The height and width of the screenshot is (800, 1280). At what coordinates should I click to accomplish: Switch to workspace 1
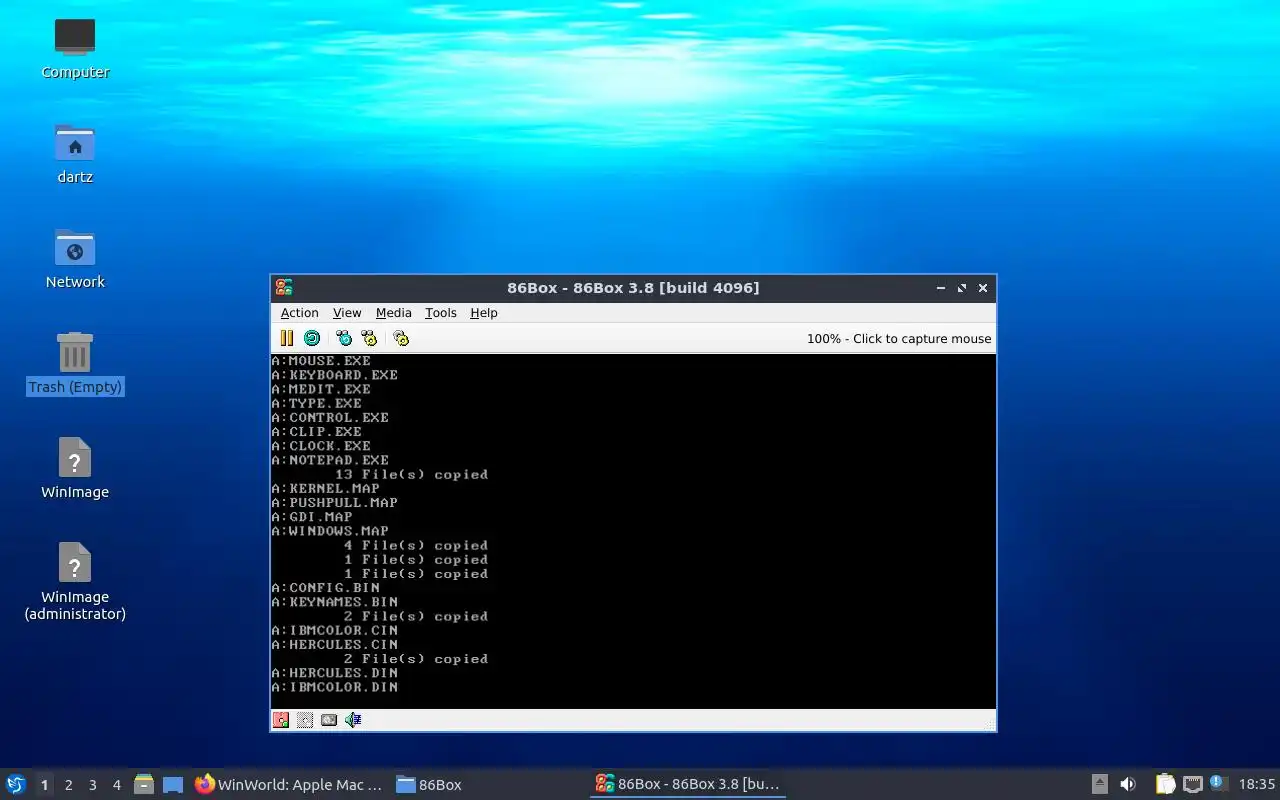44,785
